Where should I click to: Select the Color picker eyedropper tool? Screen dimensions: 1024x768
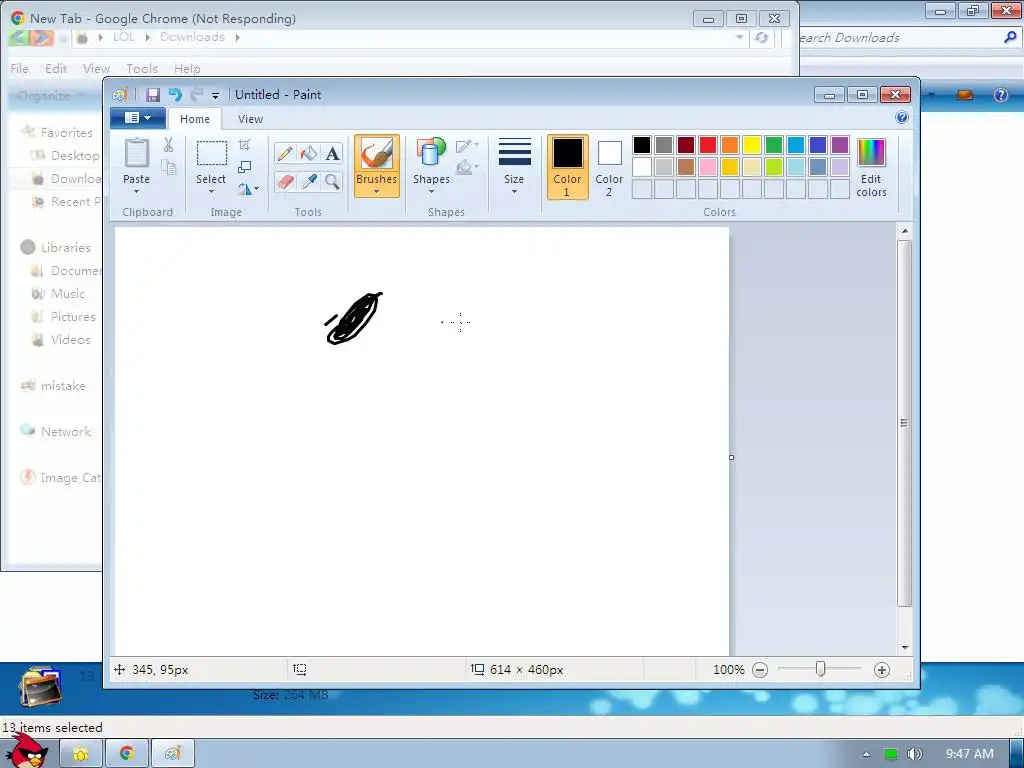tap(308, 181)
